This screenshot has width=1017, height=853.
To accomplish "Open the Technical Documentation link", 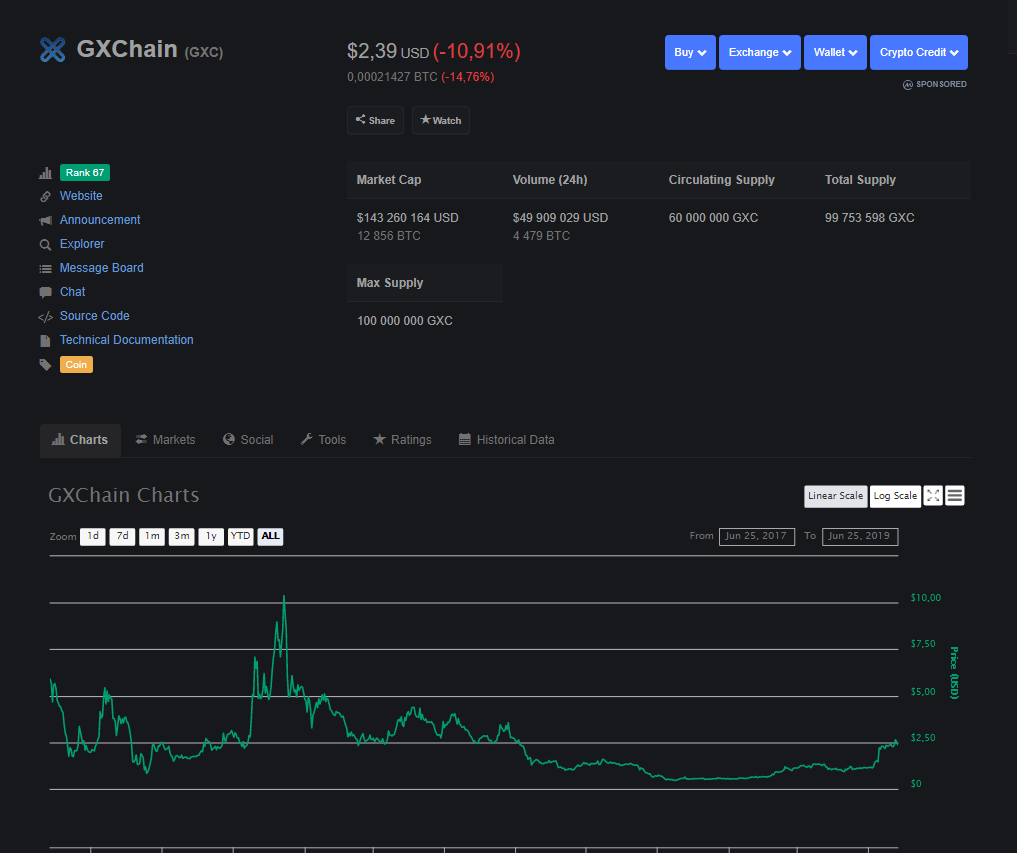I will pos(126,340).
